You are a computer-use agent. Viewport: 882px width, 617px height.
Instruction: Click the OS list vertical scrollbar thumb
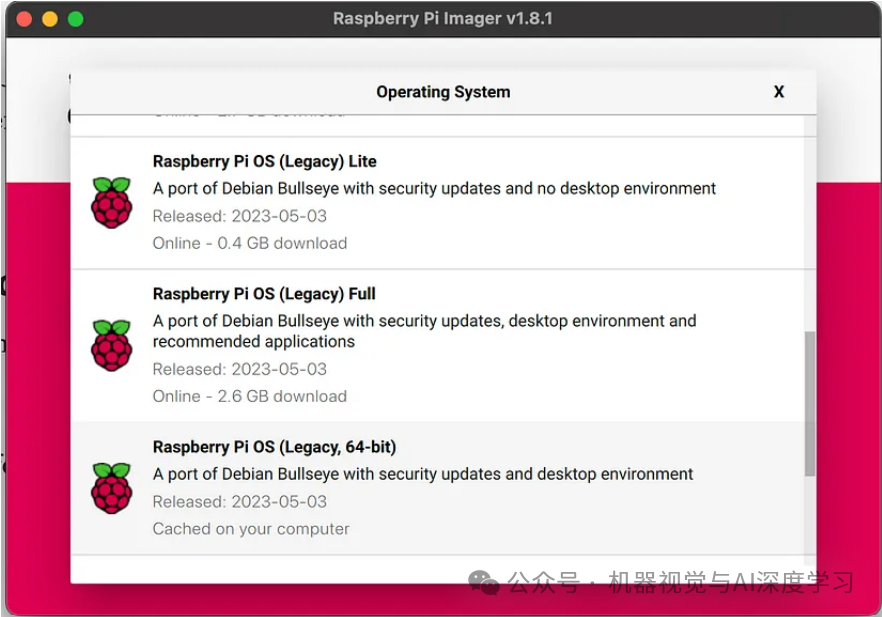point(809,403)
